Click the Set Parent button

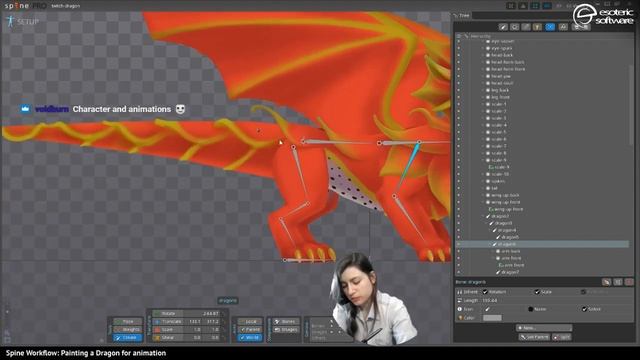coord(534,337)
